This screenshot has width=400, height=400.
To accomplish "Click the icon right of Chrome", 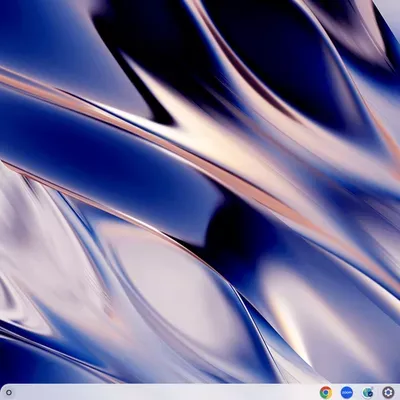I will click(347, 392).
